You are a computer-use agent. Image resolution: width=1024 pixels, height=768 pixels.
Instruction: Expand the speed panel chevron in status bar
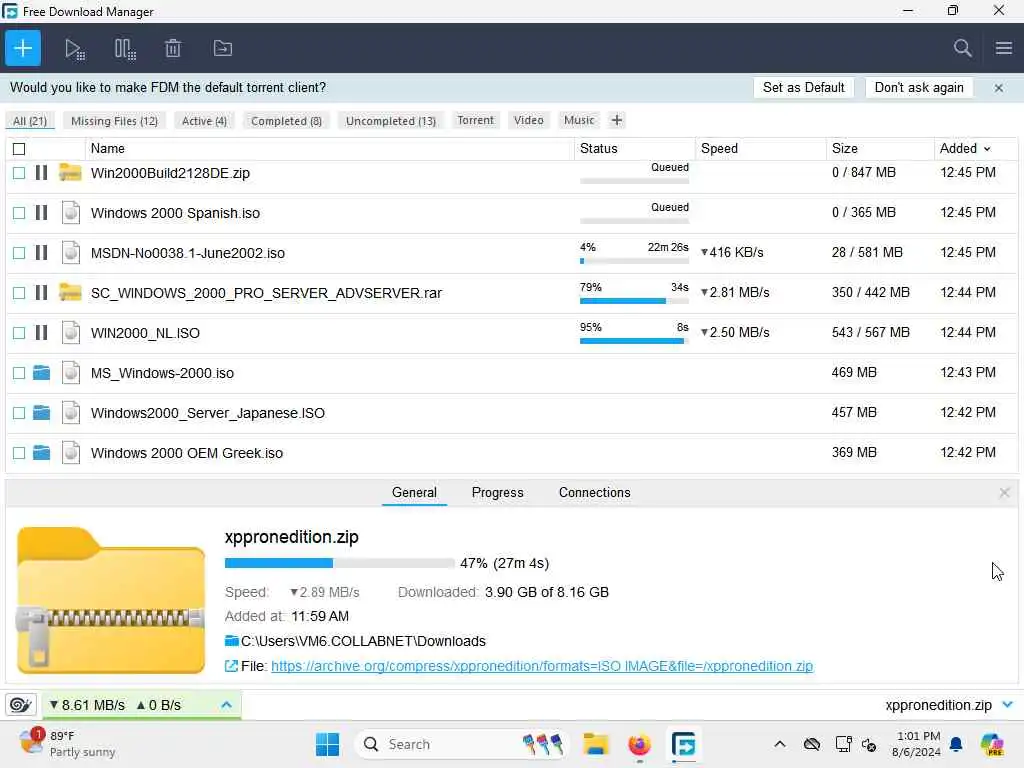pyautogui.click(x=226, y=705)
